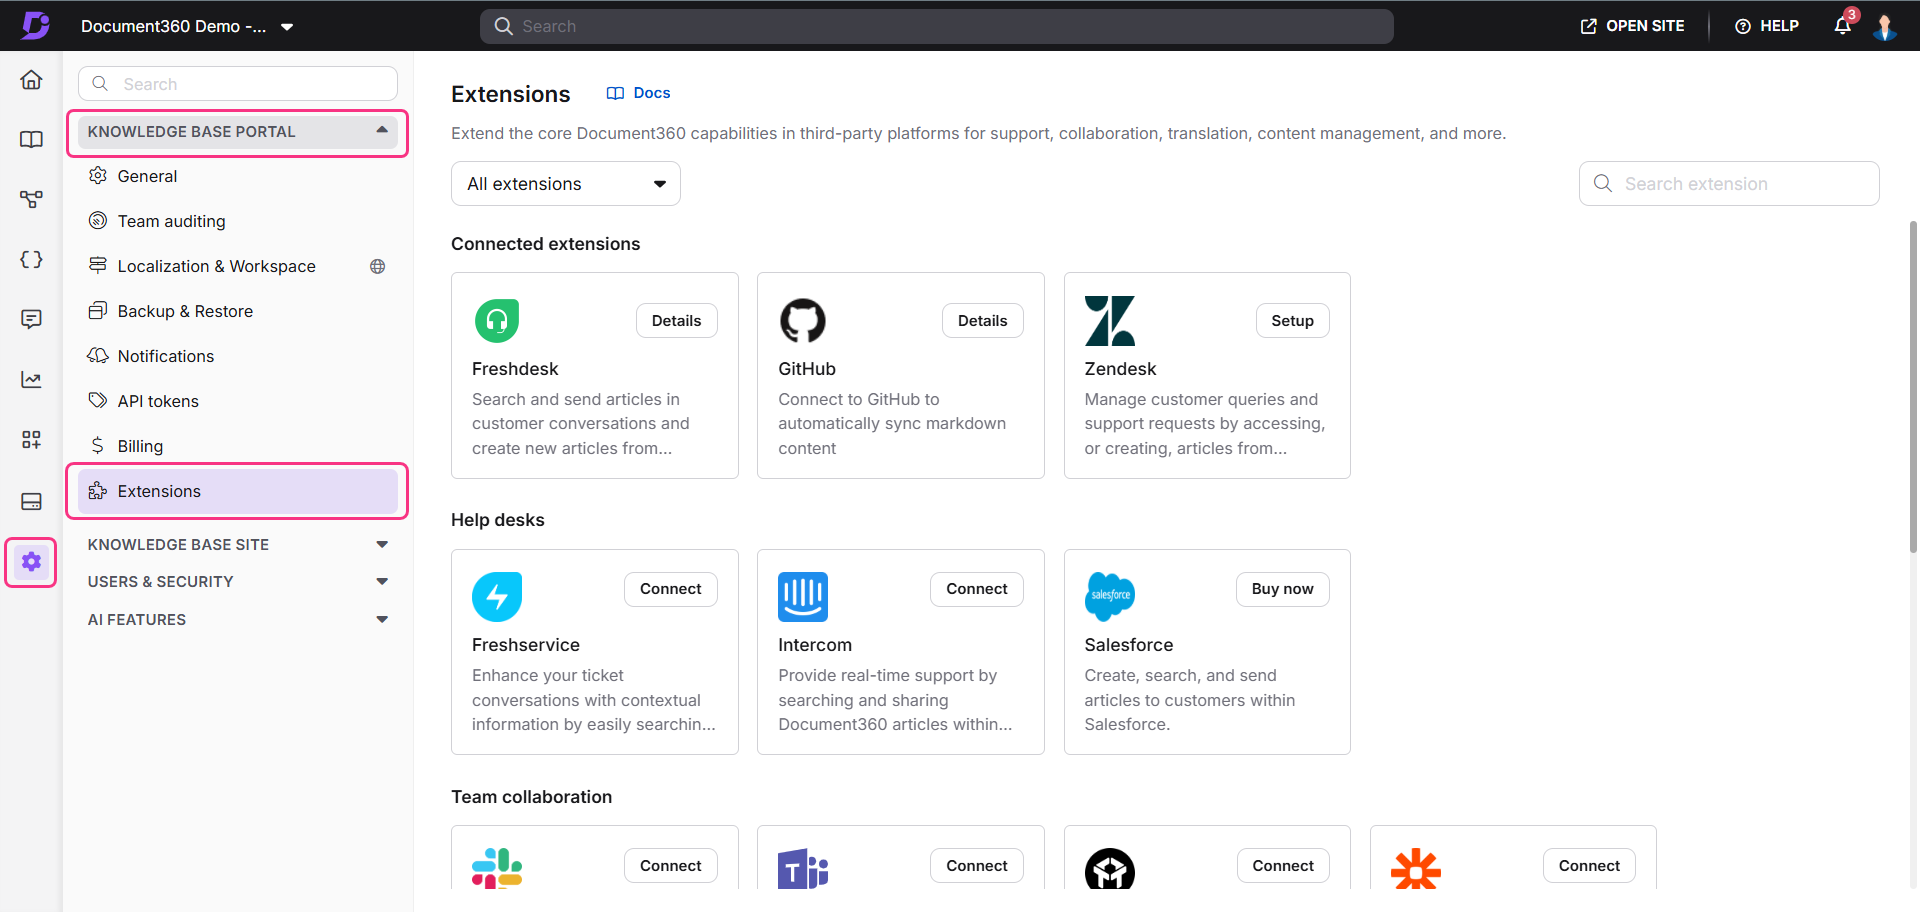The image size is (1920, 912).
Task: Open the Docs link beside Extensions title
Action: click(x=639, y=93)
